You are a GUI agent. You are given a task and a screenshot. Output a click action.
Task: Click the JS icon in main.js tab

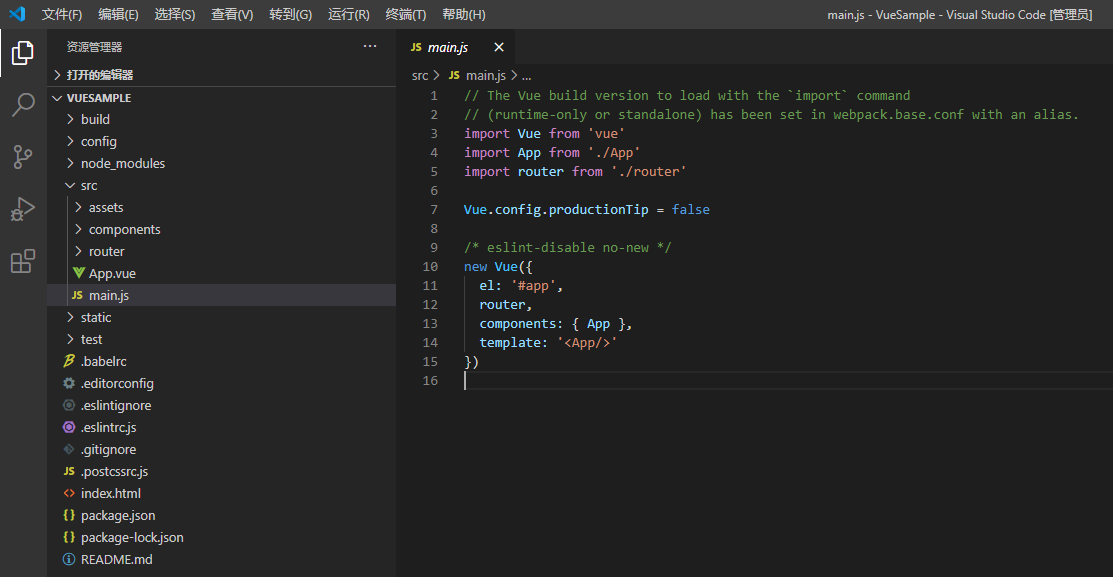point(416,47)
